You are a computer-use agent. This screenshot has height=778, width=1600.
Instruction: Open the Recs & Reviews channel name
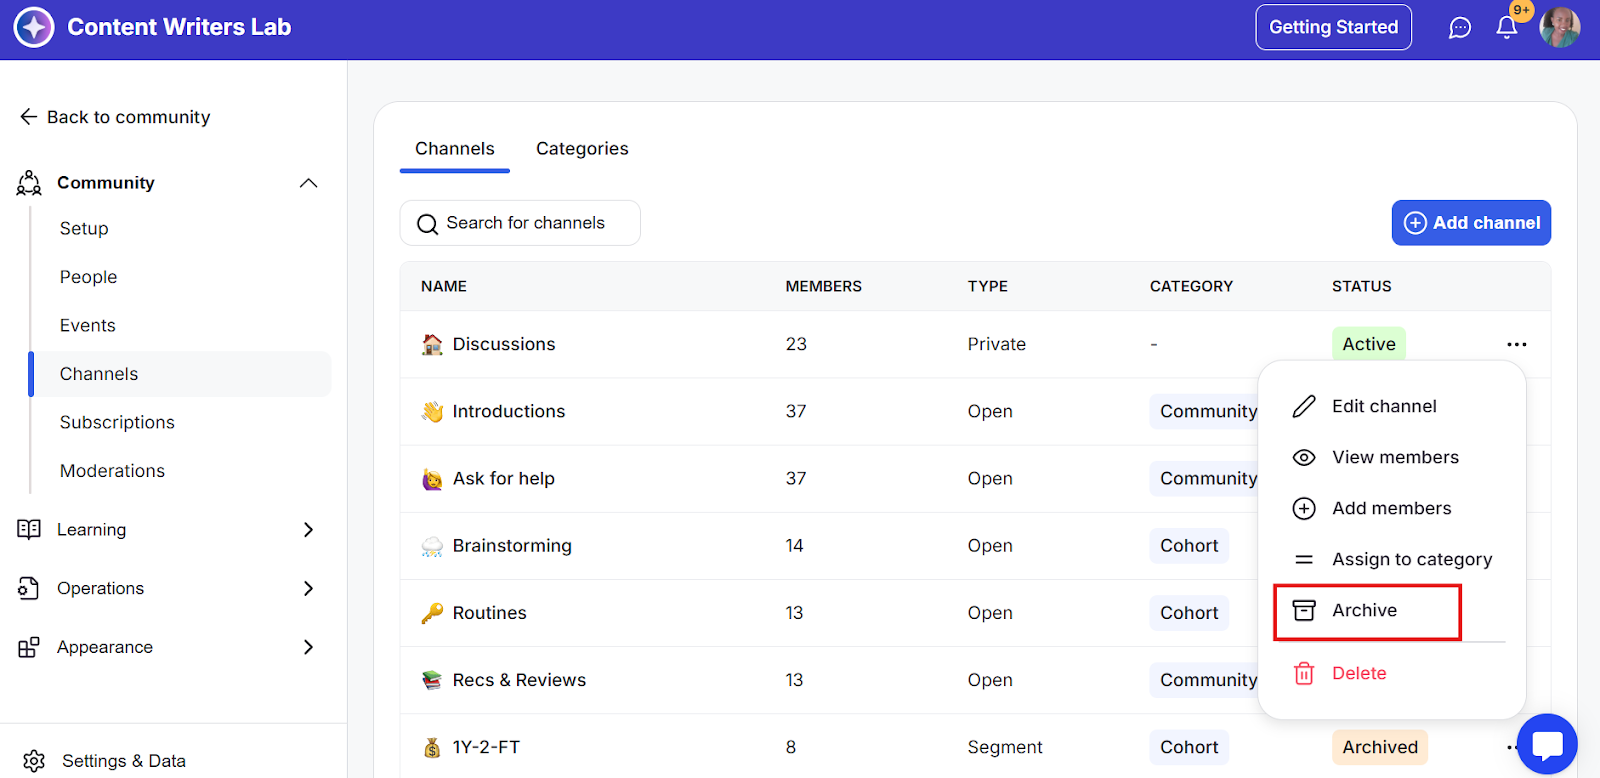coord(520,680)
